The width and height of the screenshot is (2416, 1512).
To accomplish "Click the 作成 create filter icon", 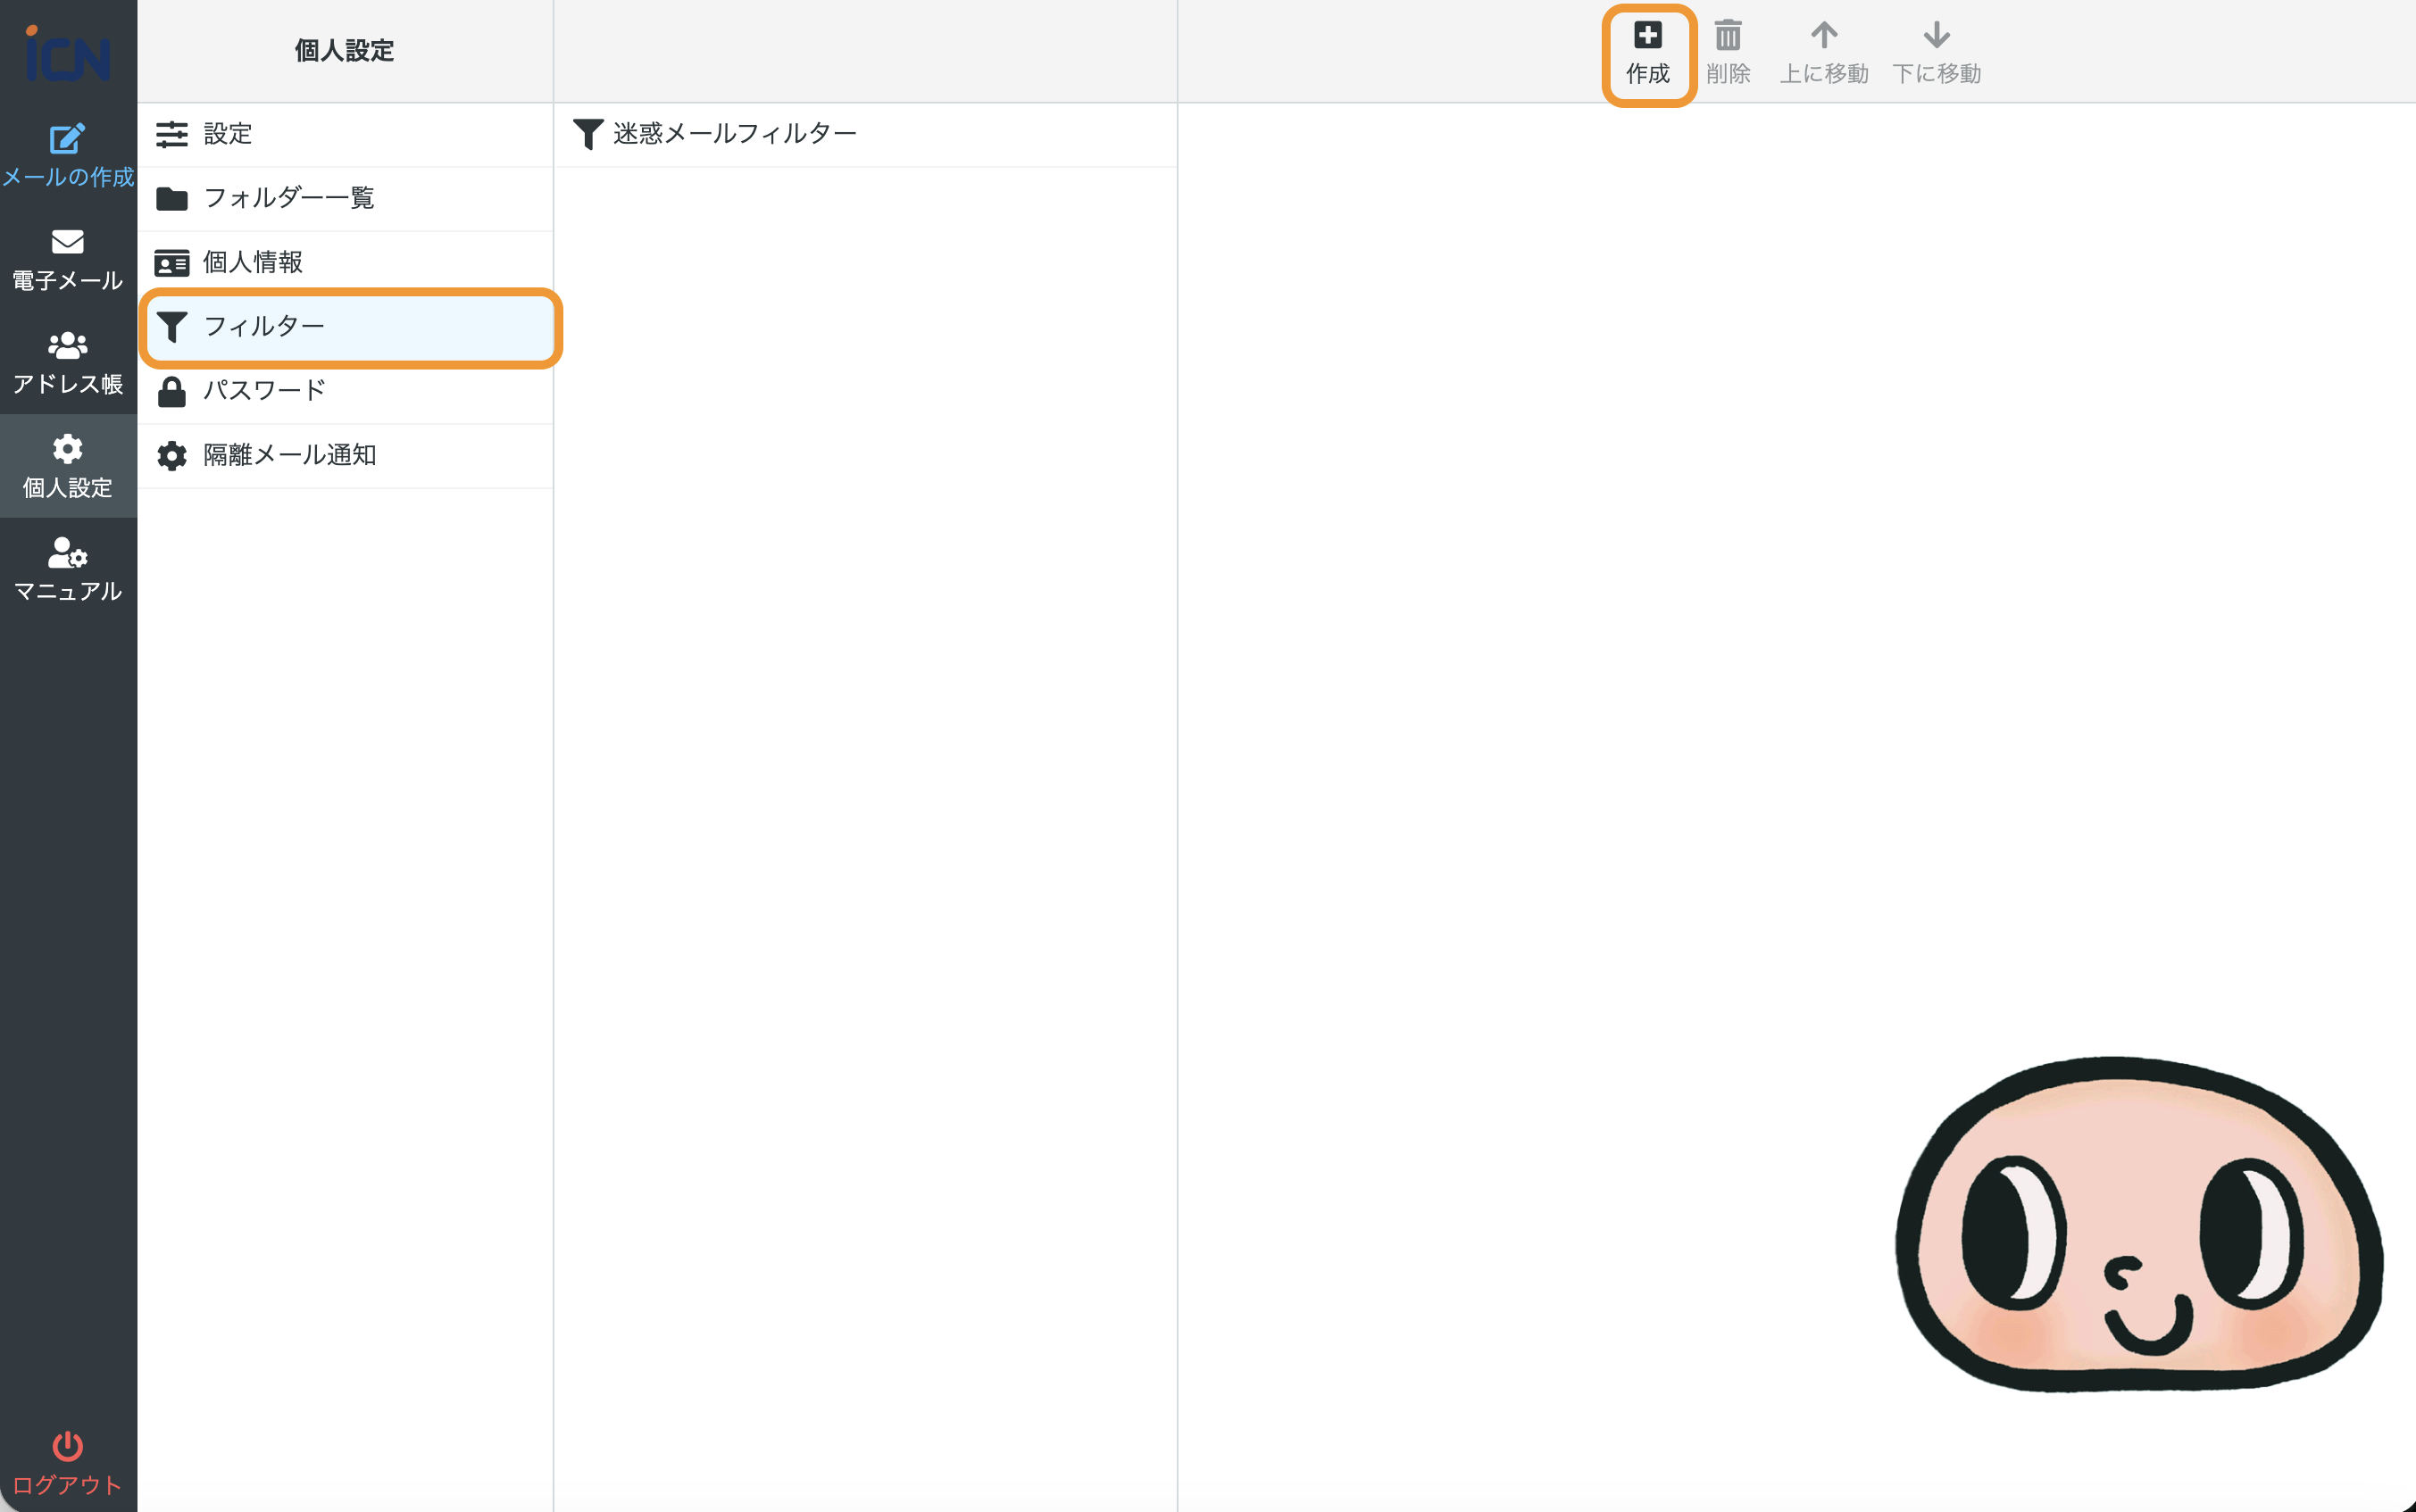I will click(x=1647, y=37).
